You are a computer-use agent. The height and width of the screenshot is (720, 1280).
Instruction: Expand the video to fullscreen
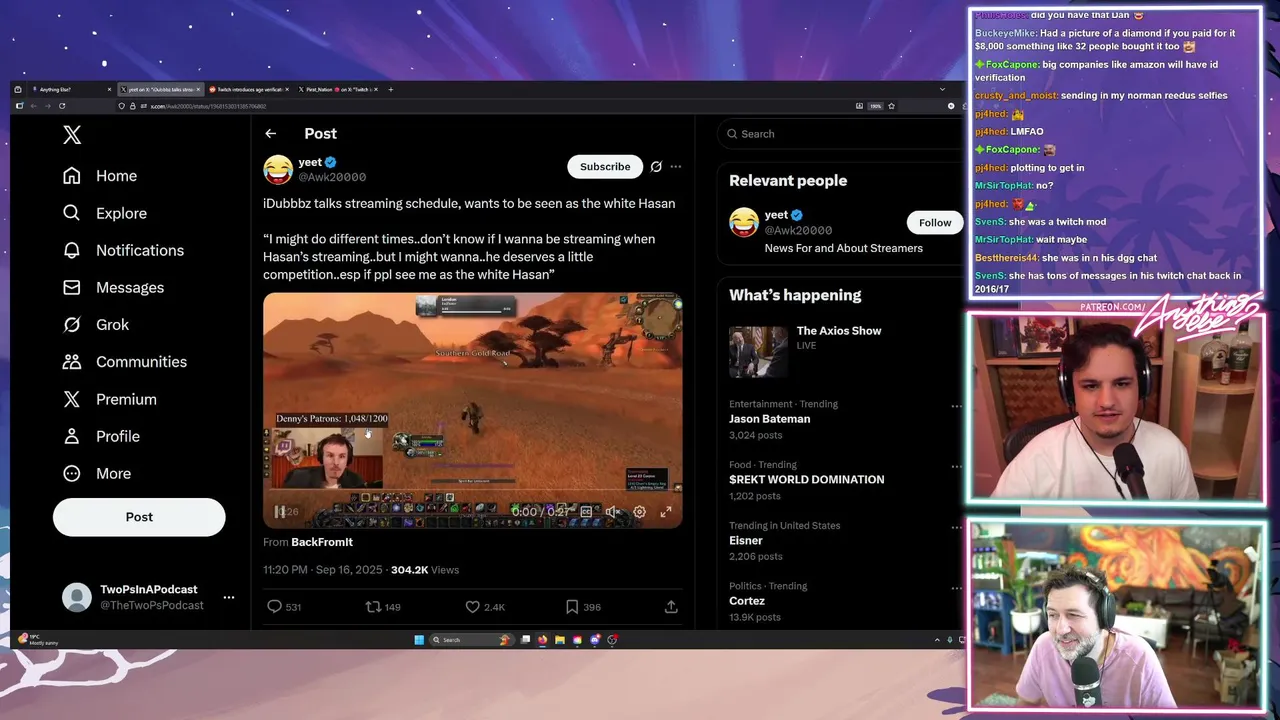pyautogui.click(x=666, y=512)
